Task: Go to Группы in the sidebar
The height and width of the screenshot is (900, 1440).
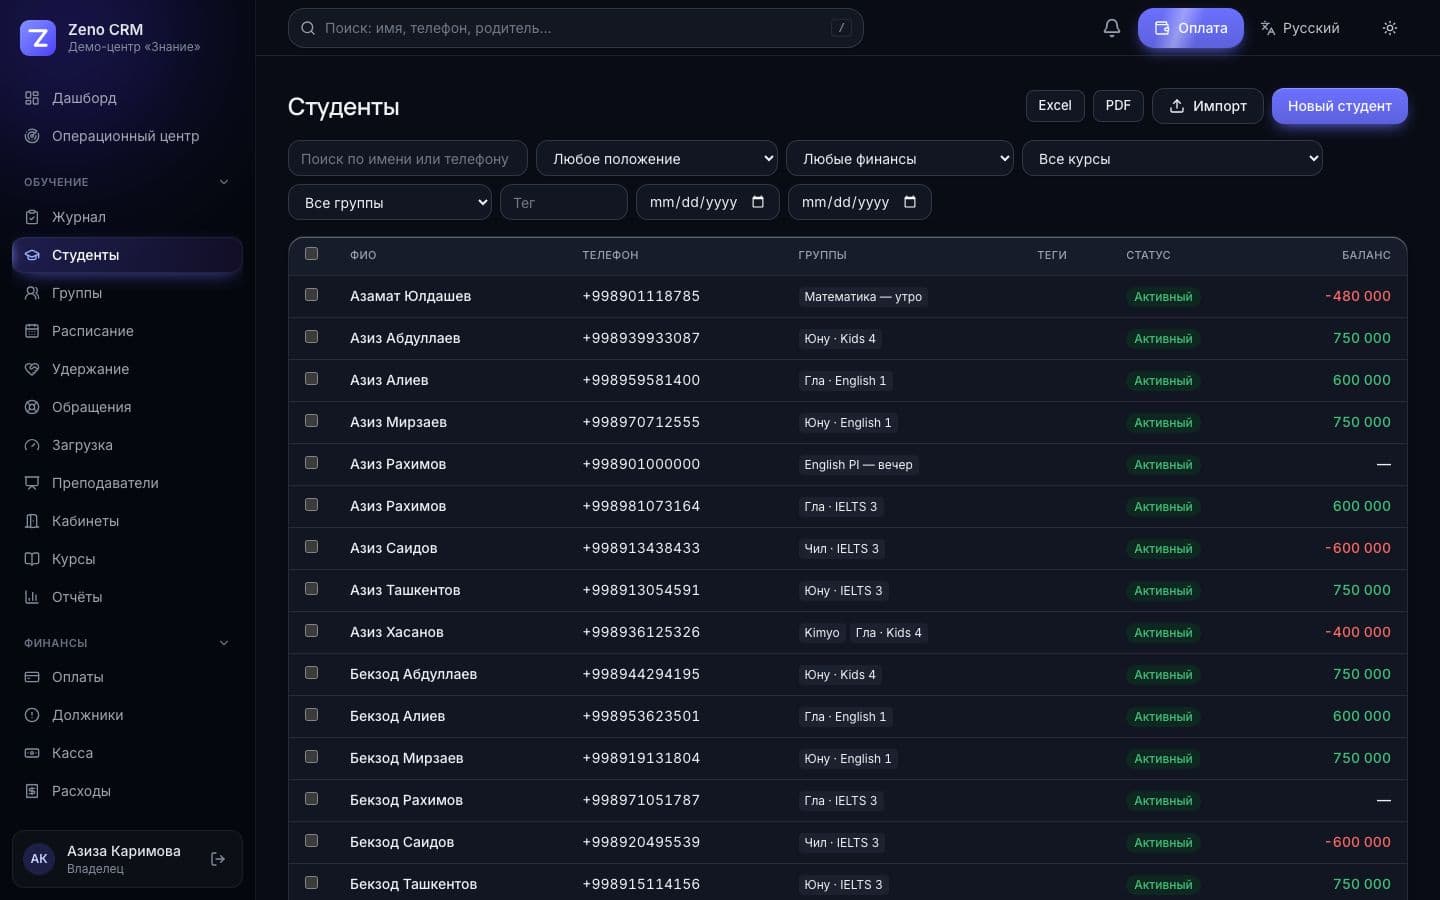Action: (x=127, y=293)
